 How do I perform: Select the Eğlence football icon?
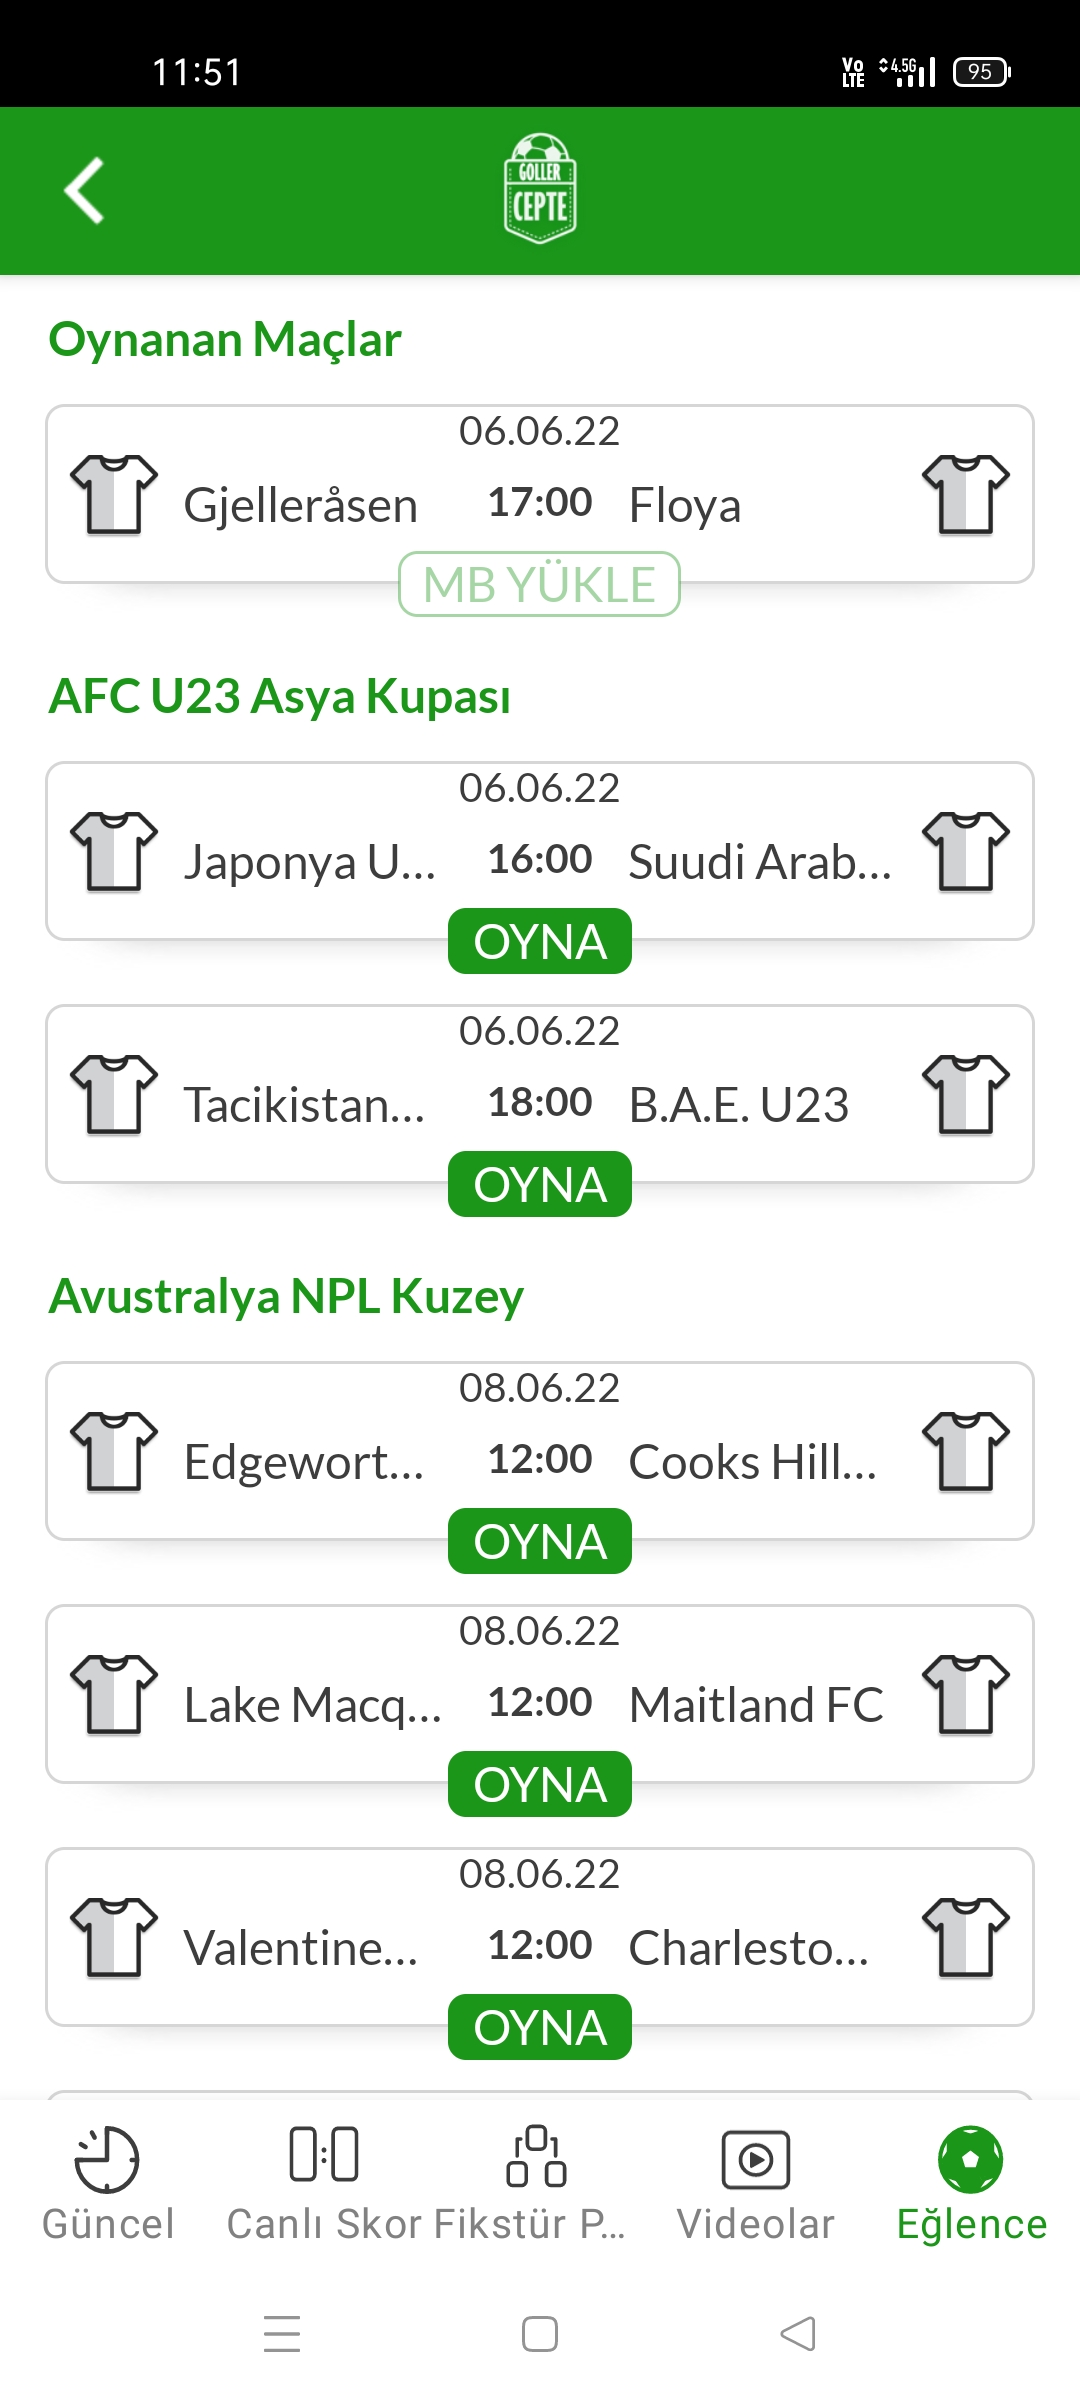tap(970, 2158)
